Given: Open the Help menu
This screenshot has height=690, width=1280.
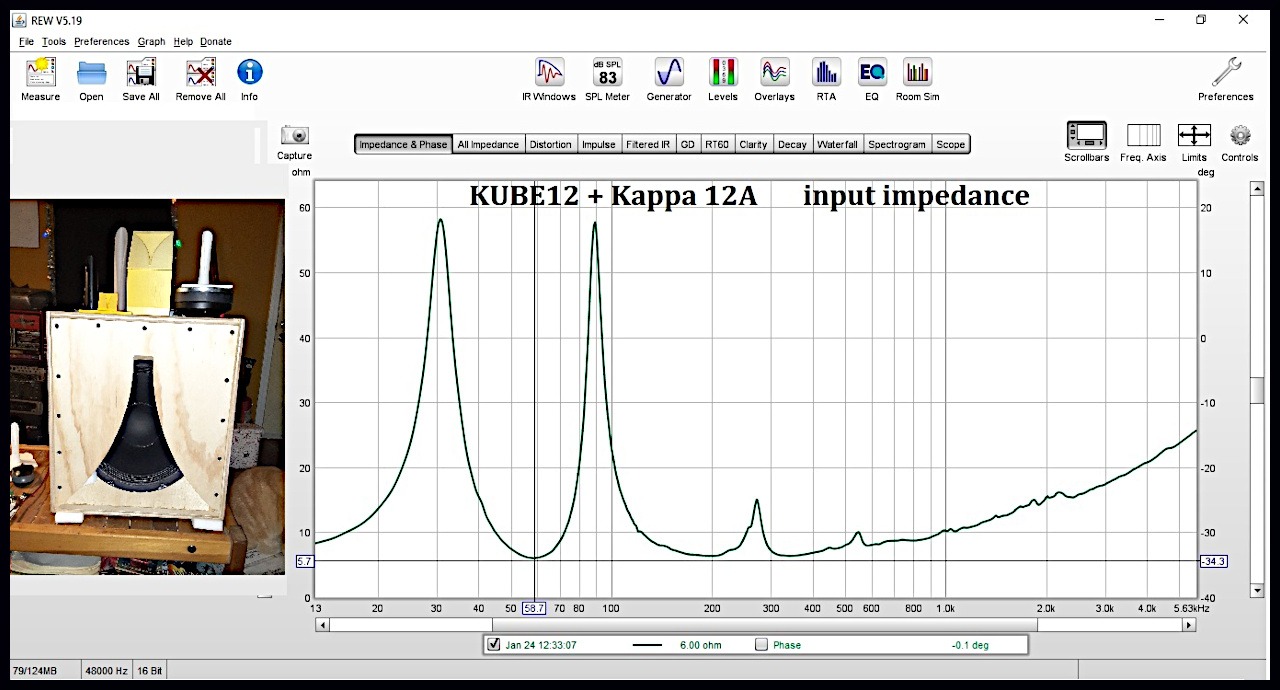Looking at the screenshot, I should [x=183, y=42].
